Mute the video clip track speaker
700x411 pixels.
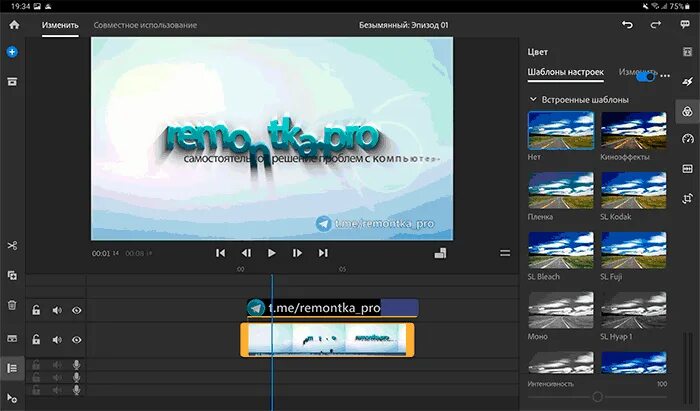[57, 340]
